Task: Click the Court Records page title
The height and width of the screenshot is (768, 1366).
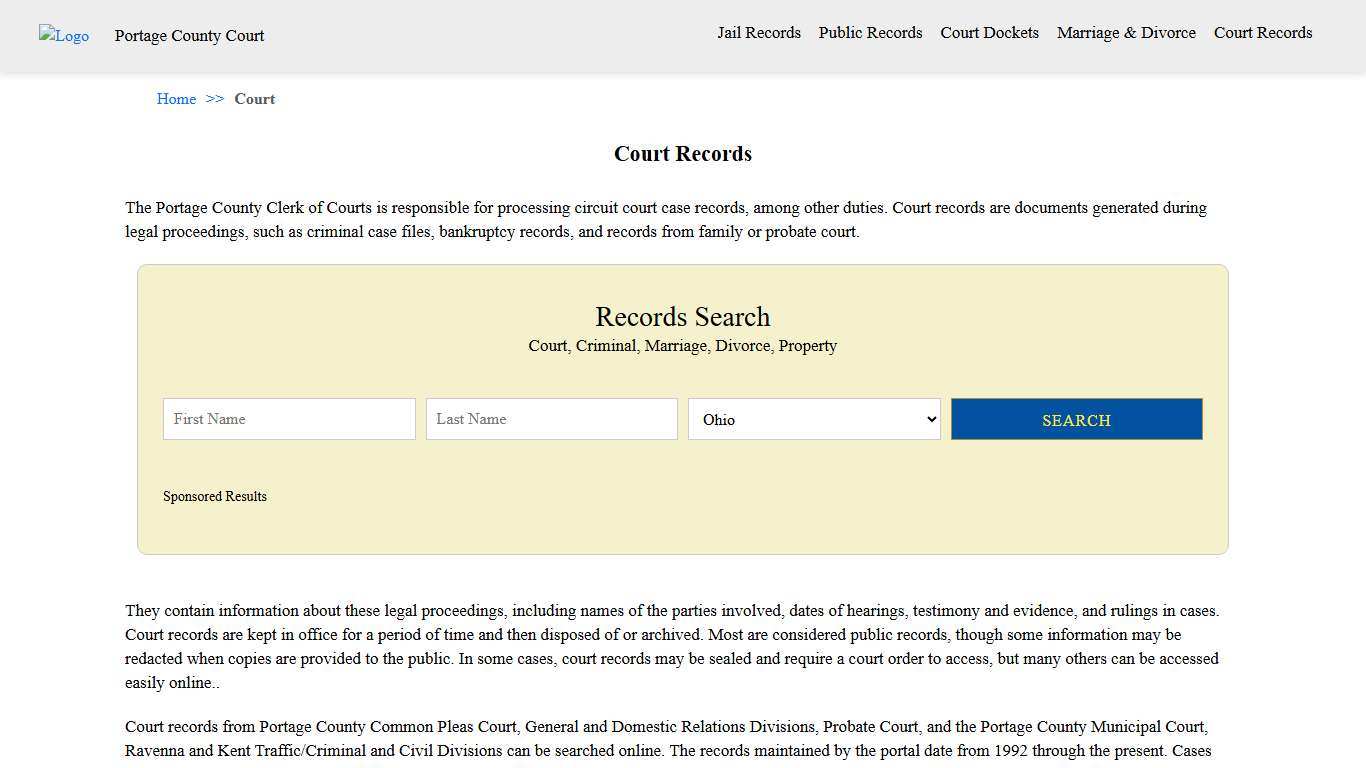Action: (682, 154)
